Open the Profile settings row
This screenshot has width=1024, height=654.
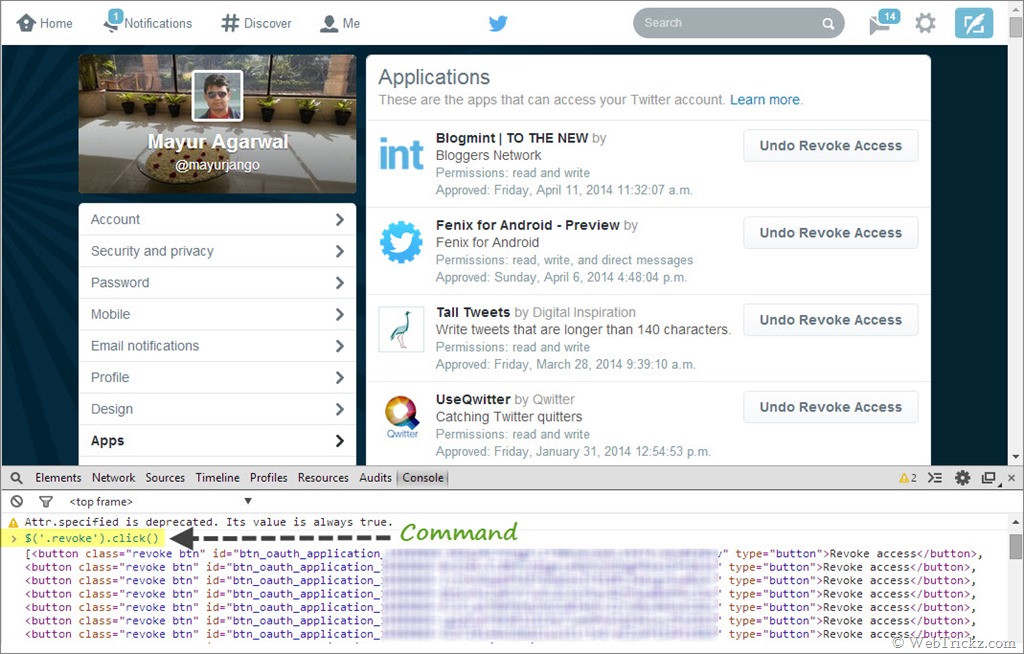pyautogui.click(x=217, y=378)
